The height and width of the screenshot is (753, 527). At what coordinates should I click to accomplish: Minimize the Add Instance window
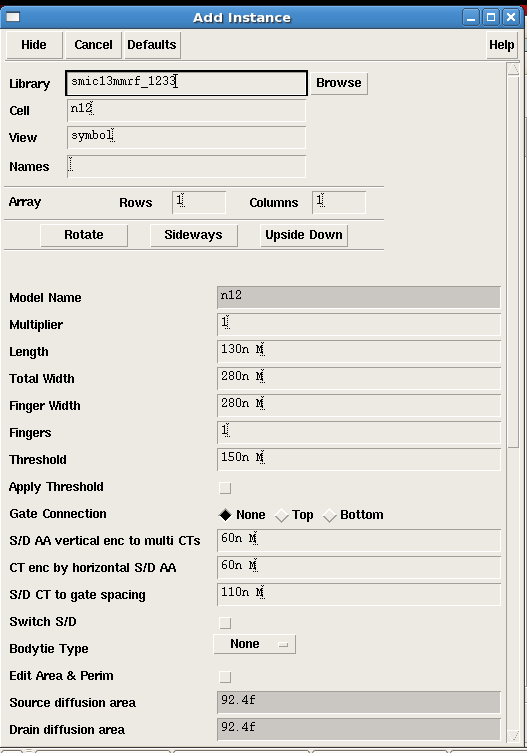coord(471,18)
